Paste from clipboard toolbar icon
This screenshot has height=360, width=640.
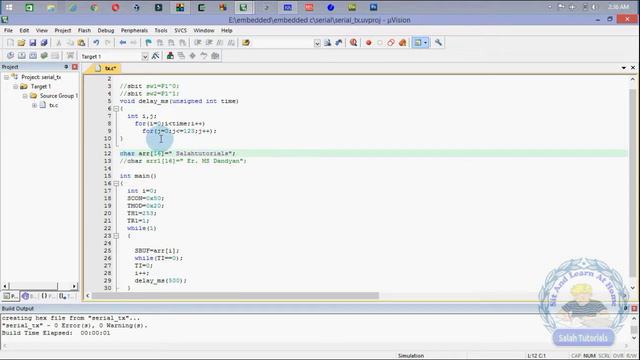81,43
